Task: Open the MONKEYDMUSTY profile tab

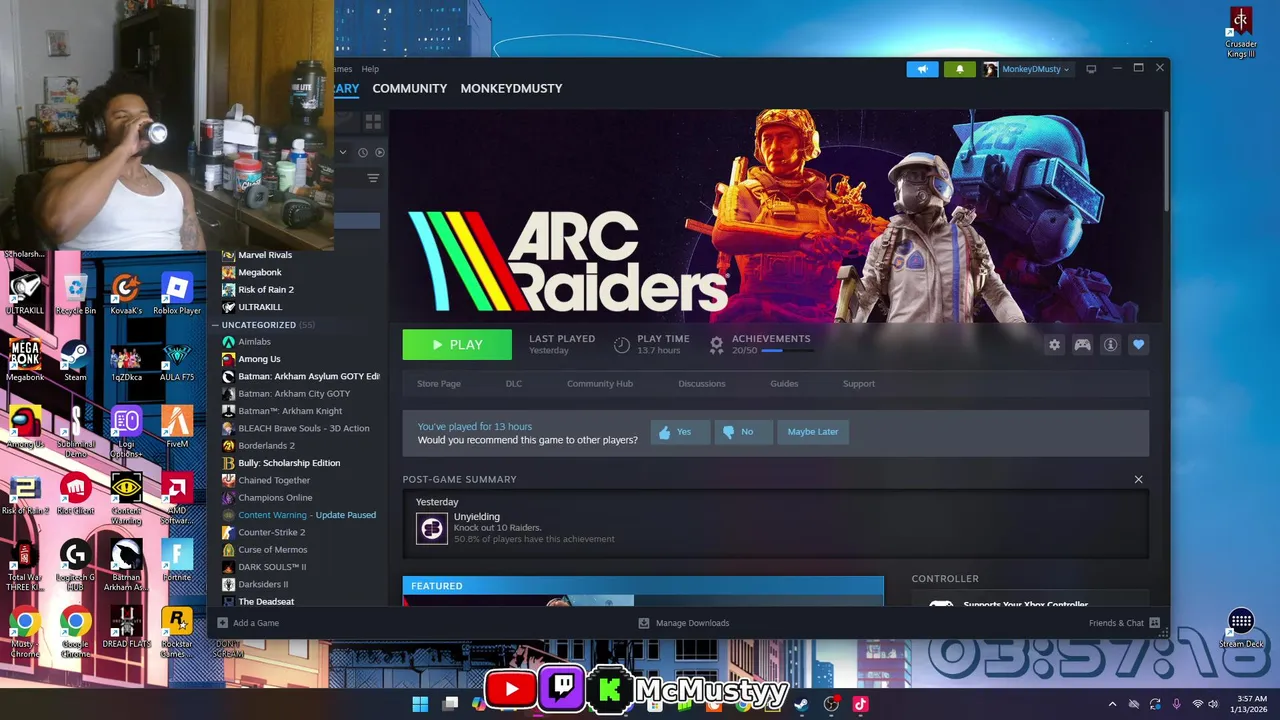Action: 511,88
